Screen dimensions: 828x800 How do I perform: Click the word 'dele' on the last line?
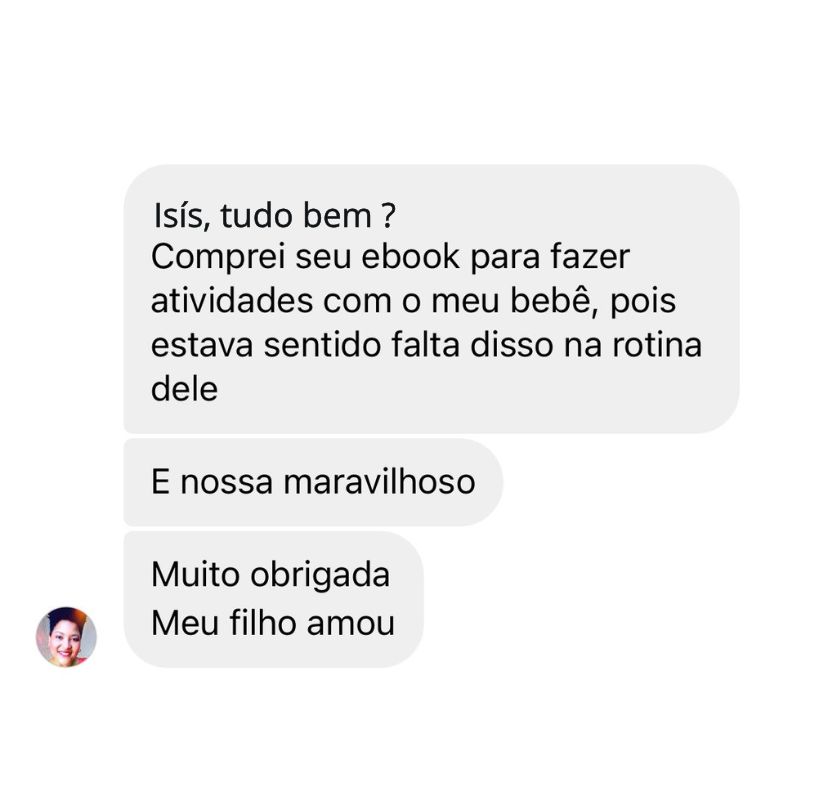point(184,389)
